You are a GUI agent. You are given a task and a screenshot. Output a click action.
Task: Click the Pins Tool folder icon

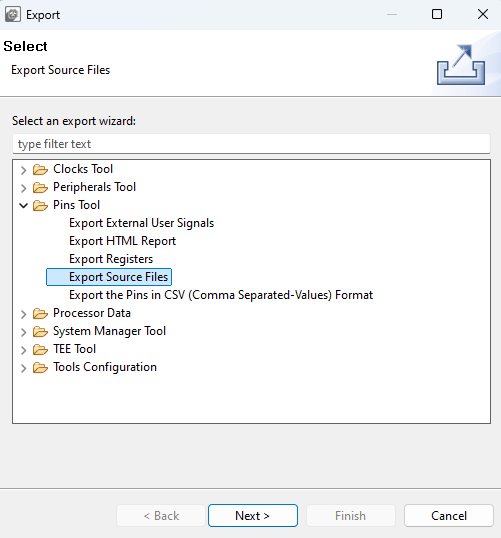click(40, 206)
